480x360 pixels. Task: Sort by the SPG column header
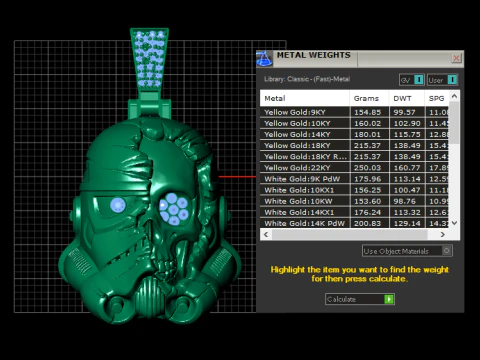click(437, 98)
